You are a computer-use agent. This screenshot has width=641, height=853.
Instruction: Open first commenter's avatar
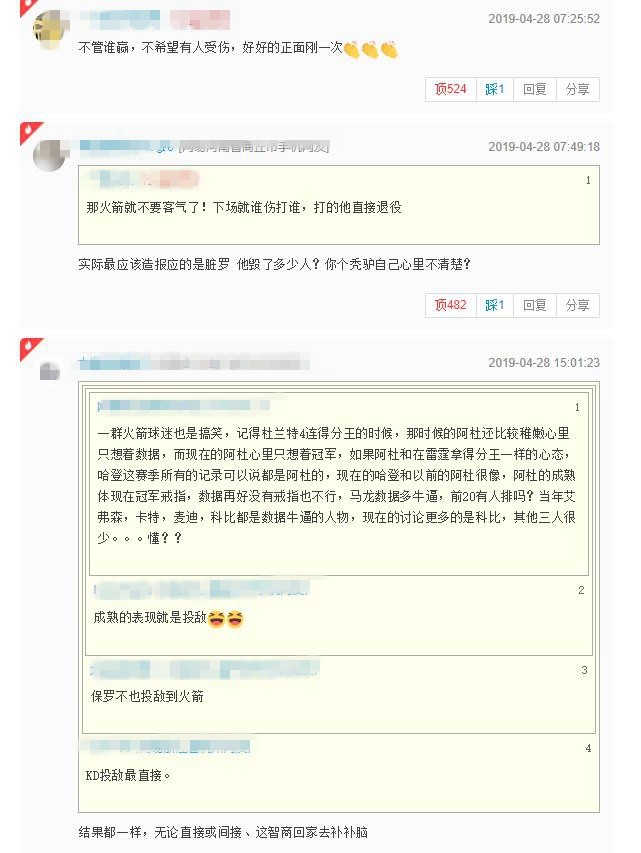(x=50, y=29)
